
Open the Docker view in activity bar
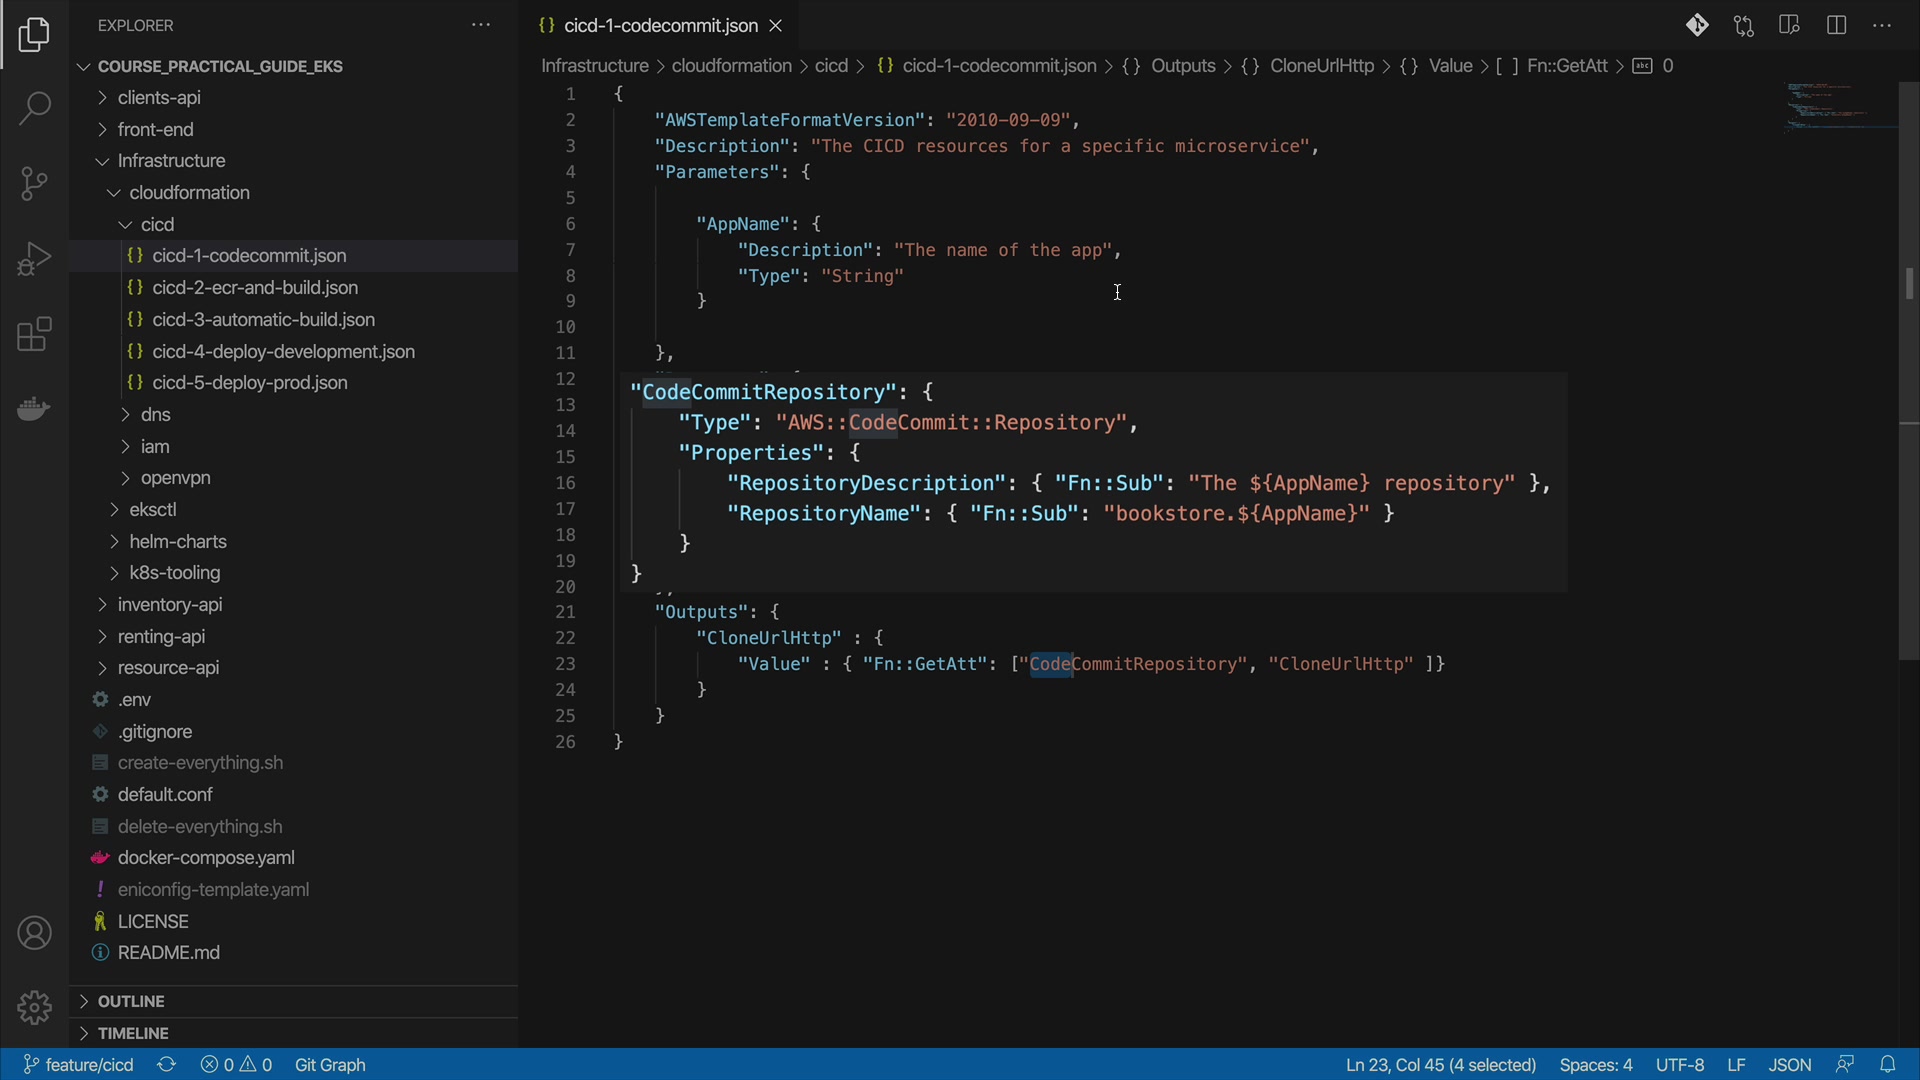click(34, 409)
